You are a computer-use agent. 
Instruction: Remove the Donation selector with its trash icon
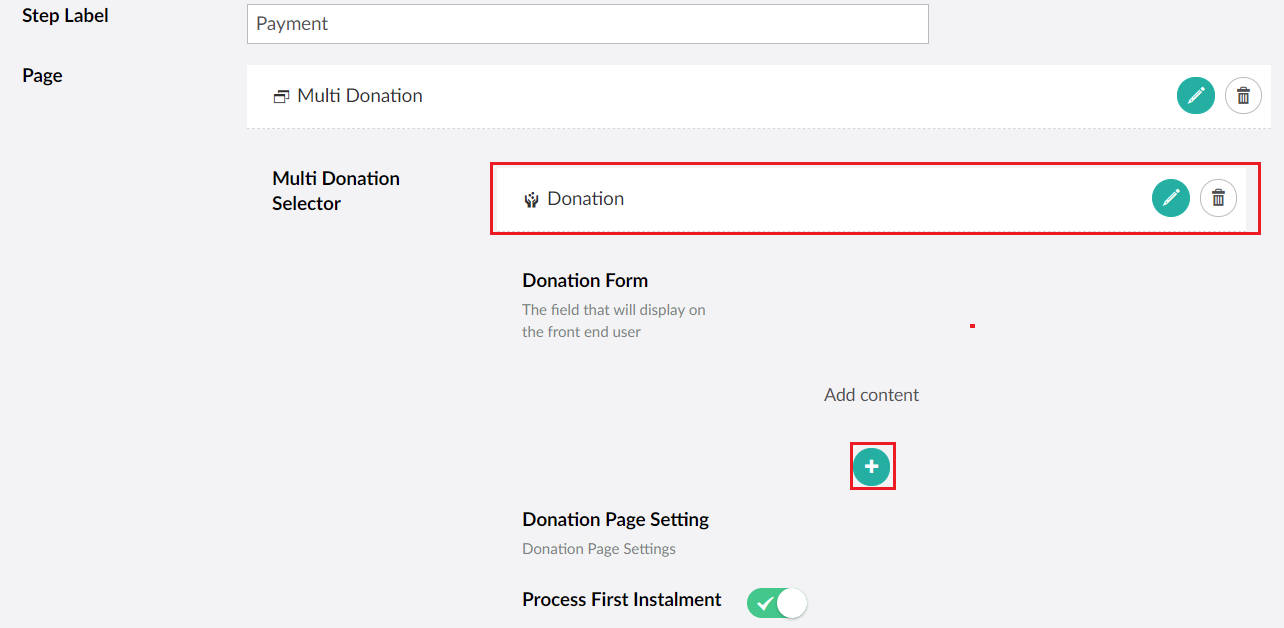pos(1218,198)
